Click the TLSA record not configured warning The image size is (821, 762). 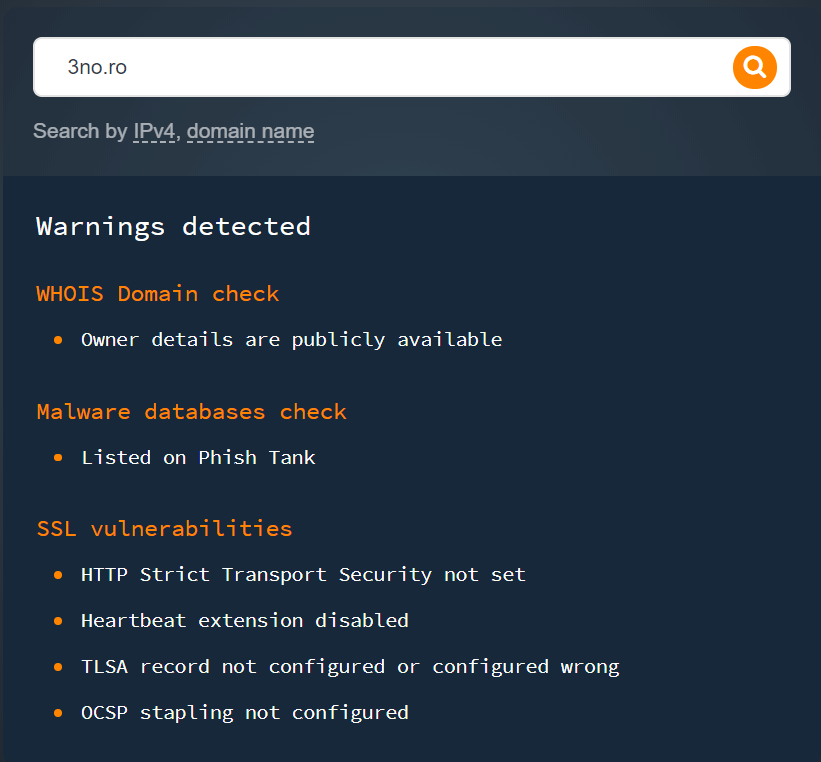click(x=350, y=667)
